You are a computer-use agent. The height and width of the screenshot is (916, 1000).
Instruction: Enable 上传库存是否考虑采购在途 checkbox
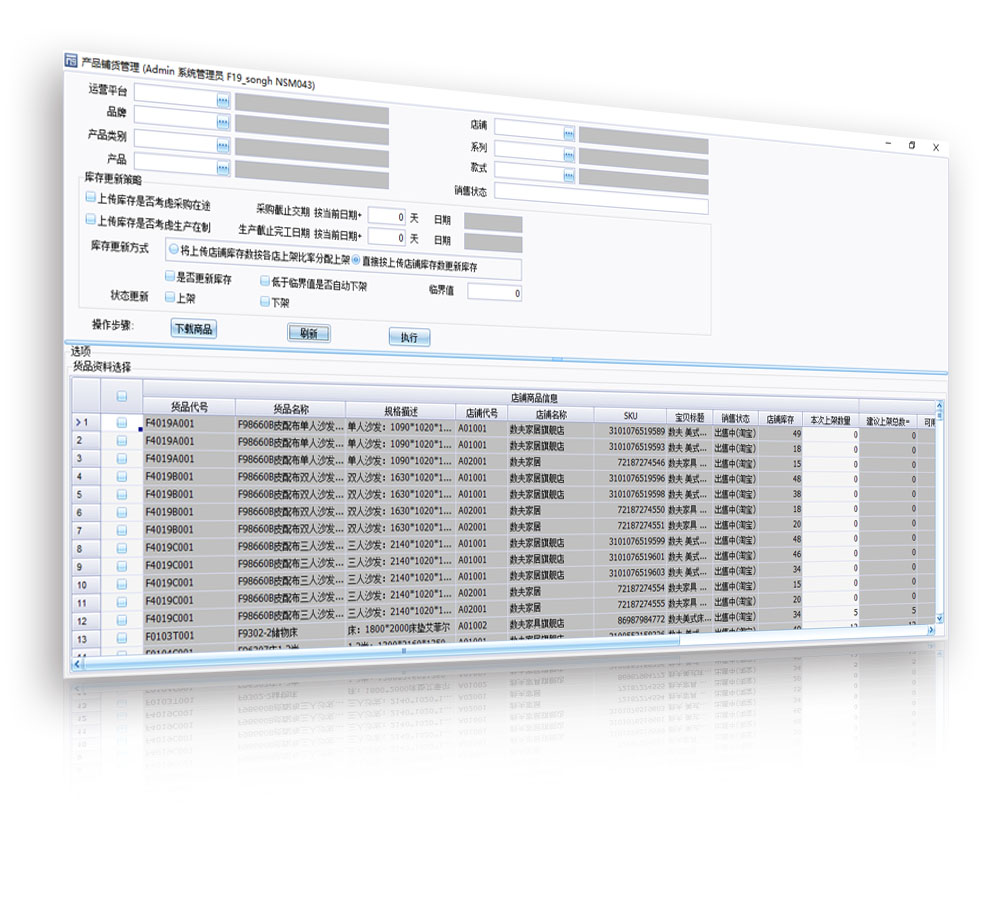coord(90,199)
